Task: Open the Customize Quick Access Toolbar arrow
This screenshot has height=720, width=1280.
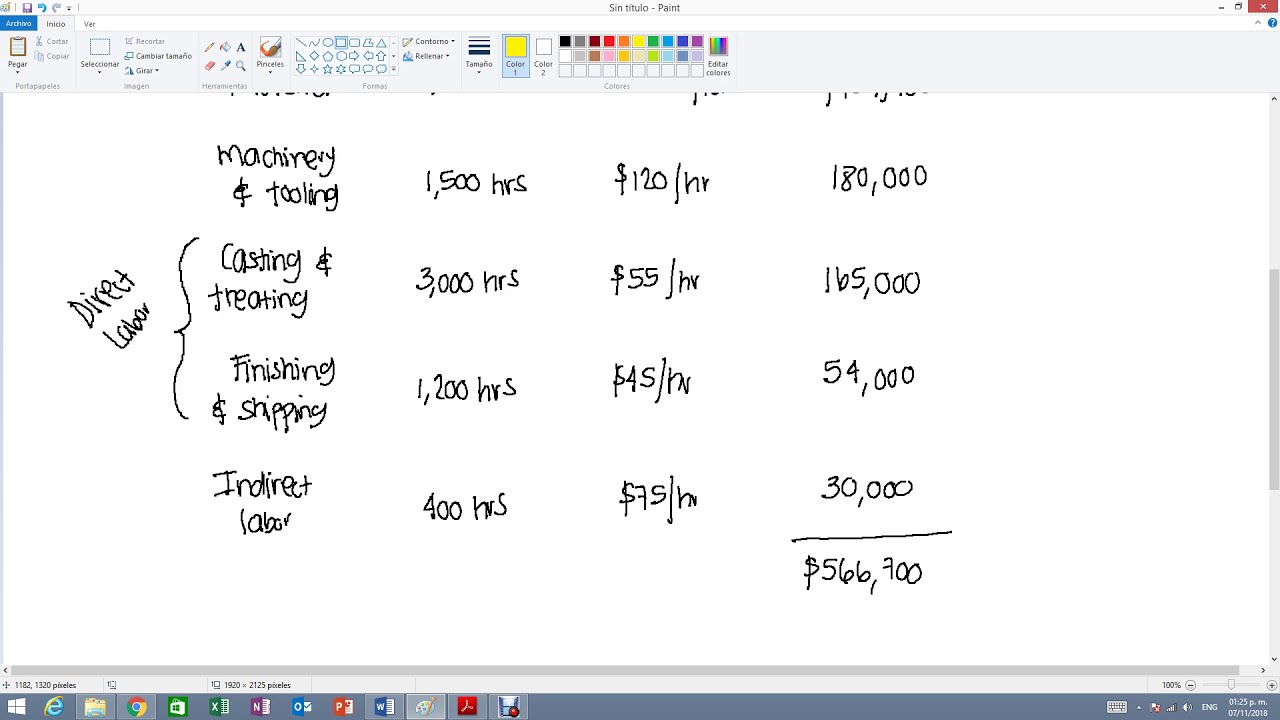Action: pos(69,8)
